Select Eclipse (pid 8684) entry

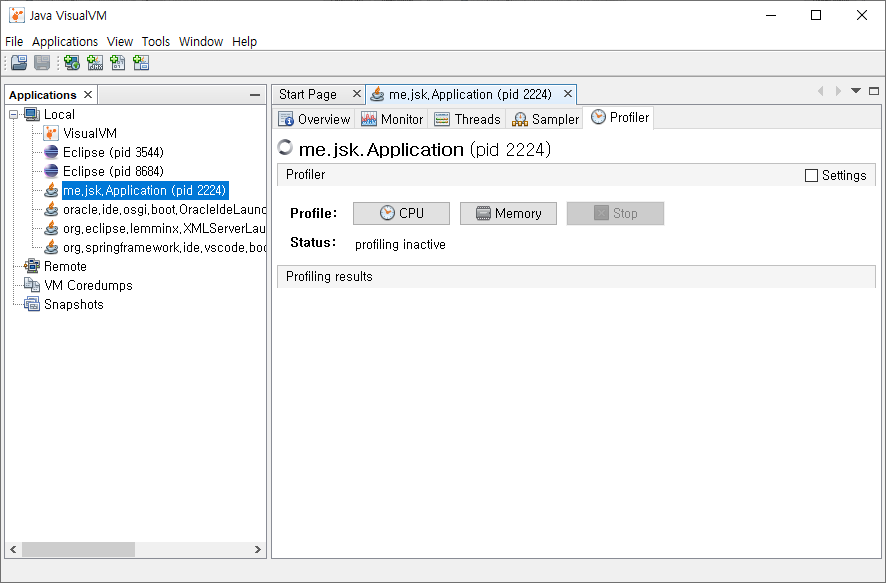click(113, 172)
